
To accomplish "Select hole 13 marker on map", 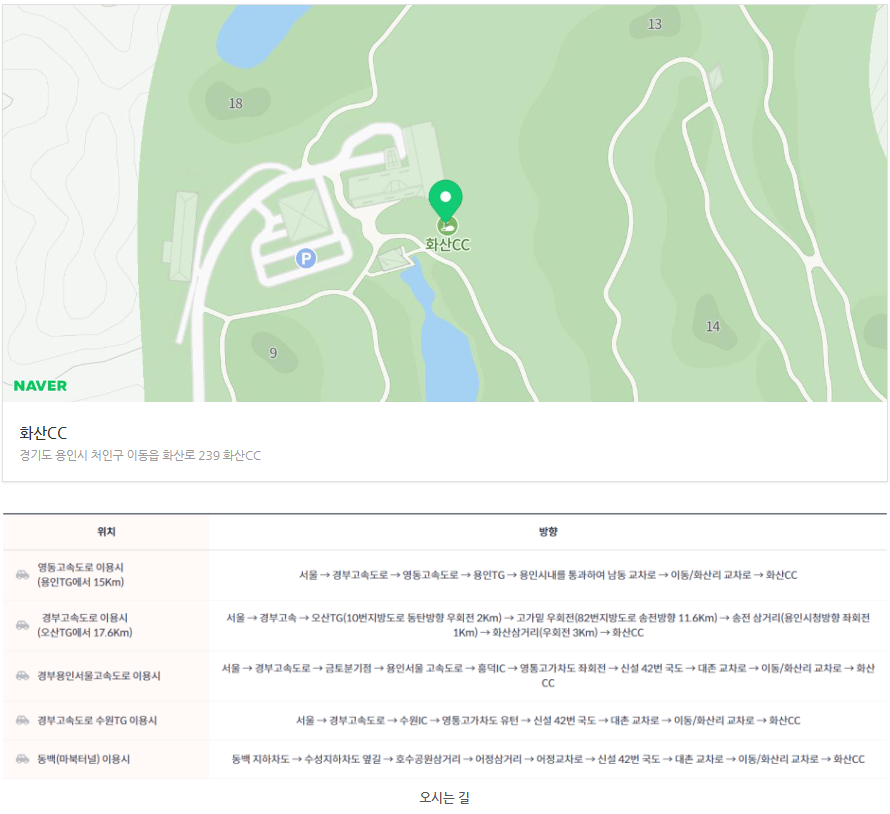I will pos(654,24).
